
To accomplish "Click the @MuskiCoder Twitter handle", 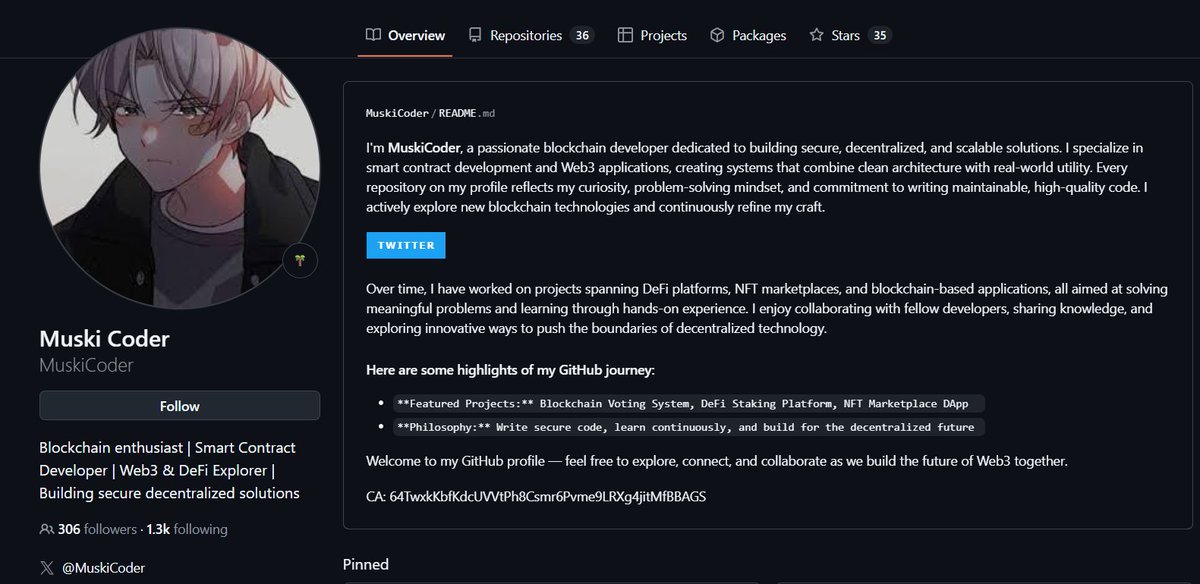I will pyautogui.click(x=105, y=567).
